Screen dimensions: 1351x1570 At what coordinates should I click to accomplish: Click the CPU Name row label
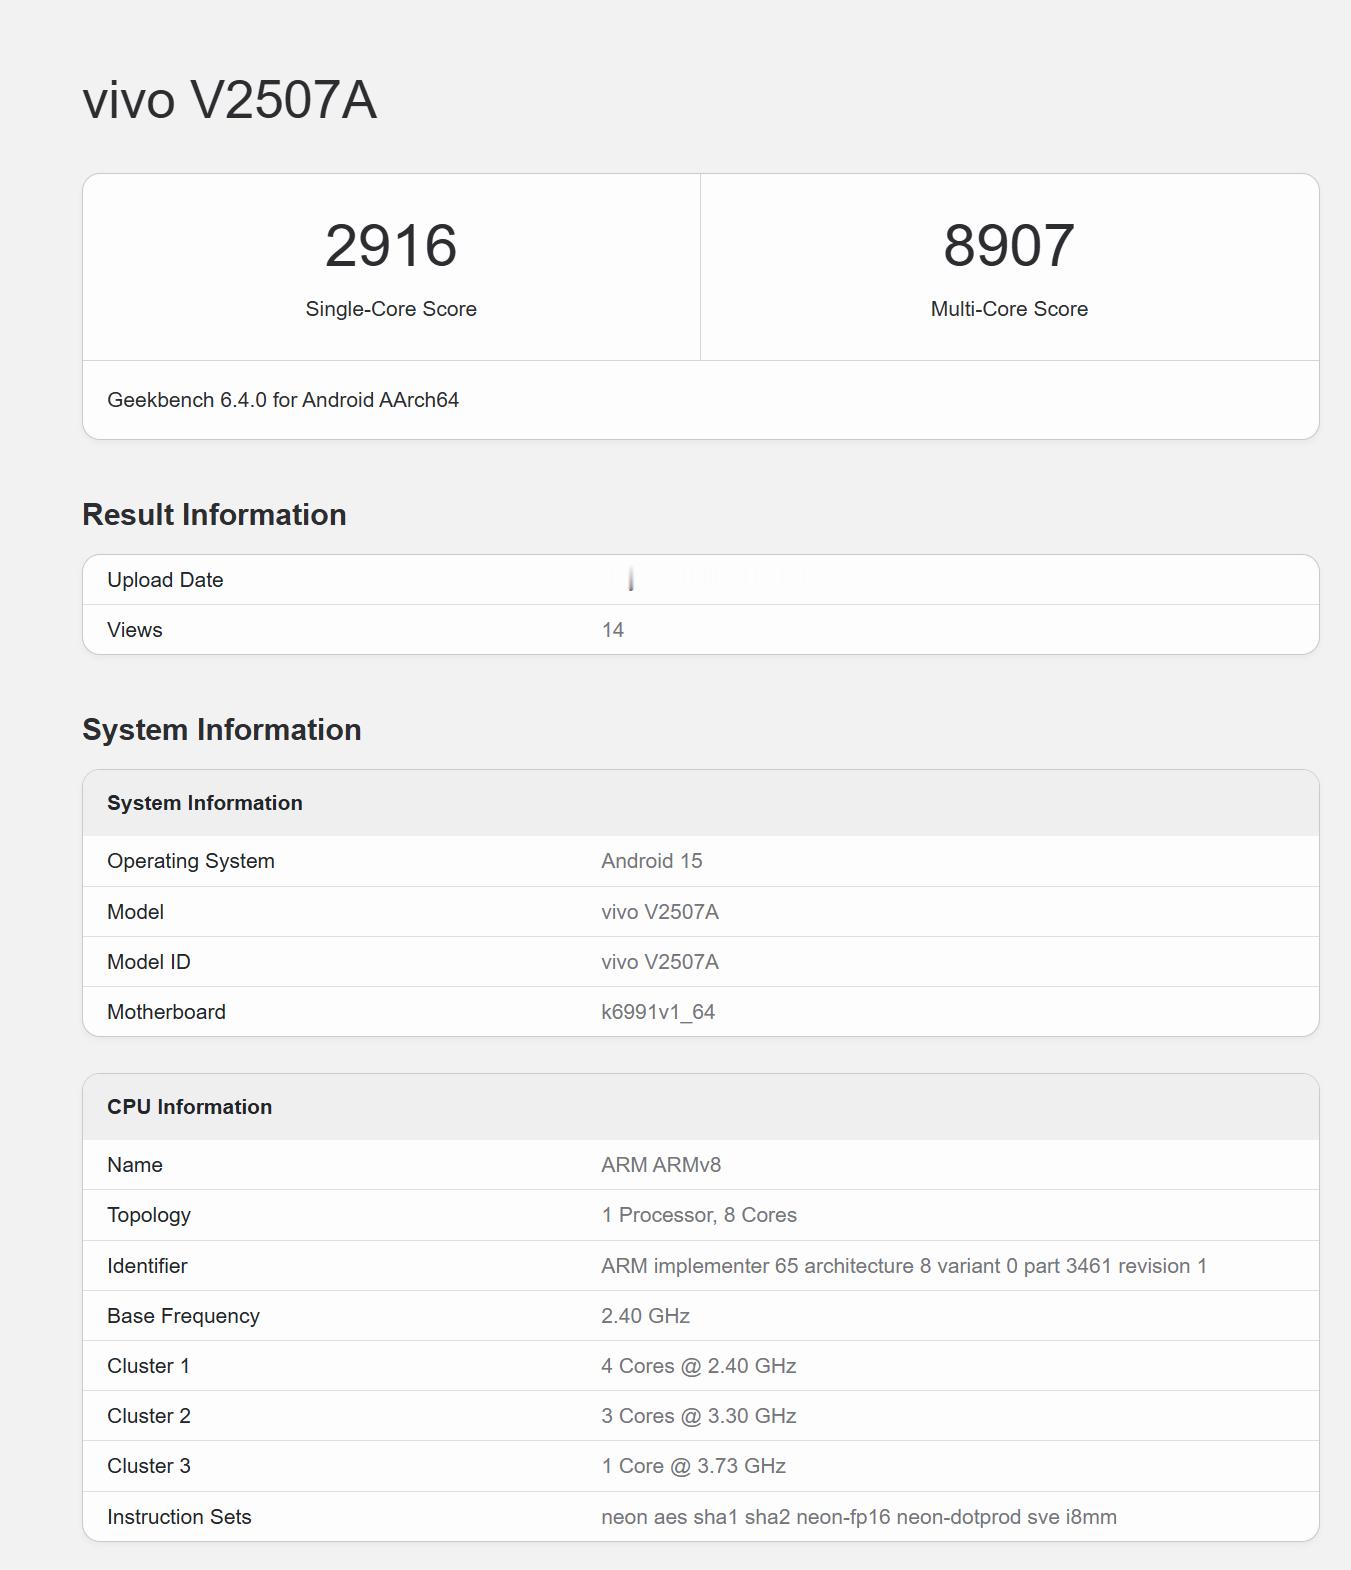coord(135,1165)
